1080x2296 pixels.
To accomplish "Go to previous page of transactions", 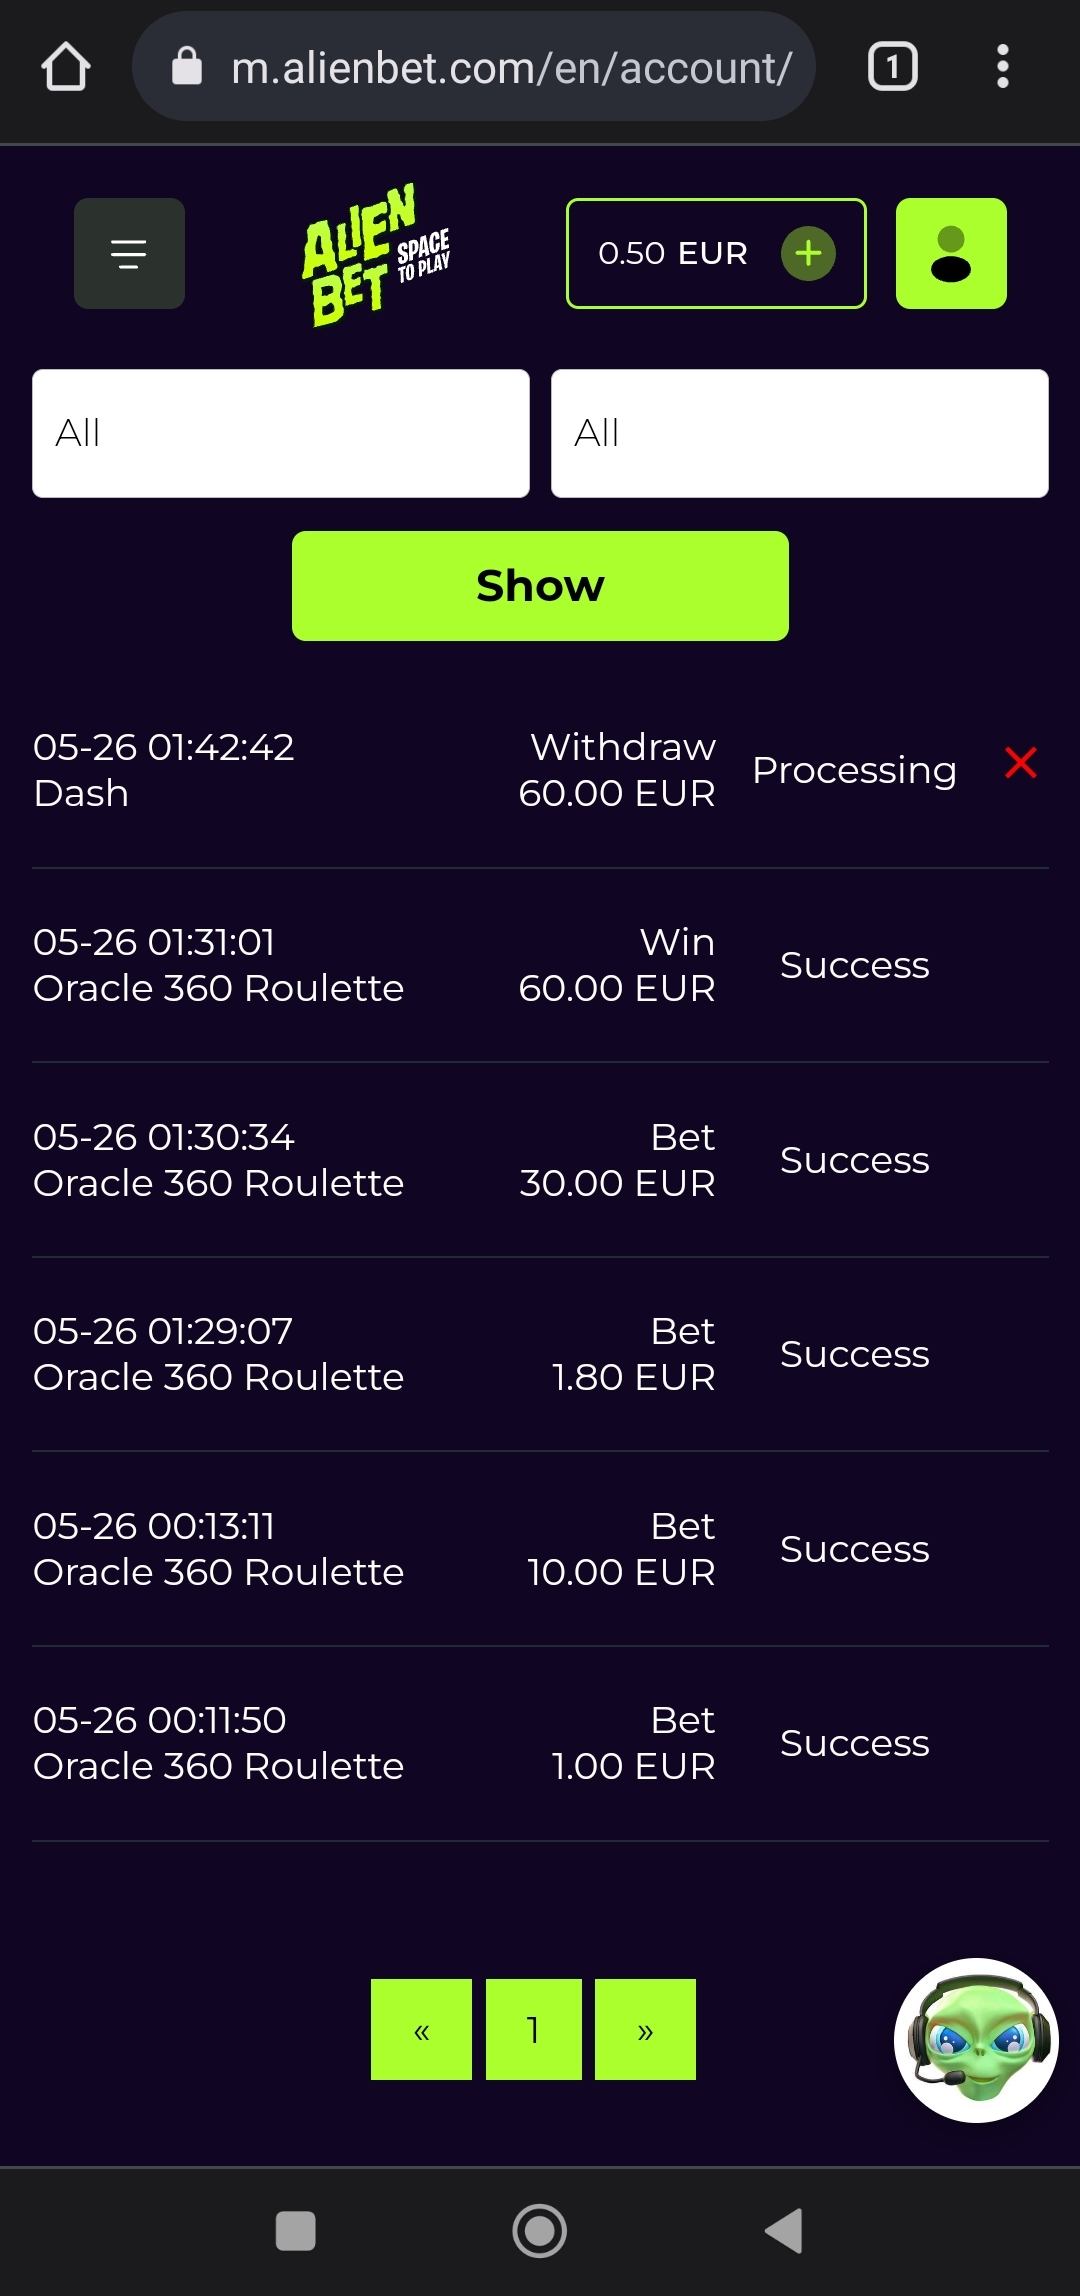I will click(421, 2029).
